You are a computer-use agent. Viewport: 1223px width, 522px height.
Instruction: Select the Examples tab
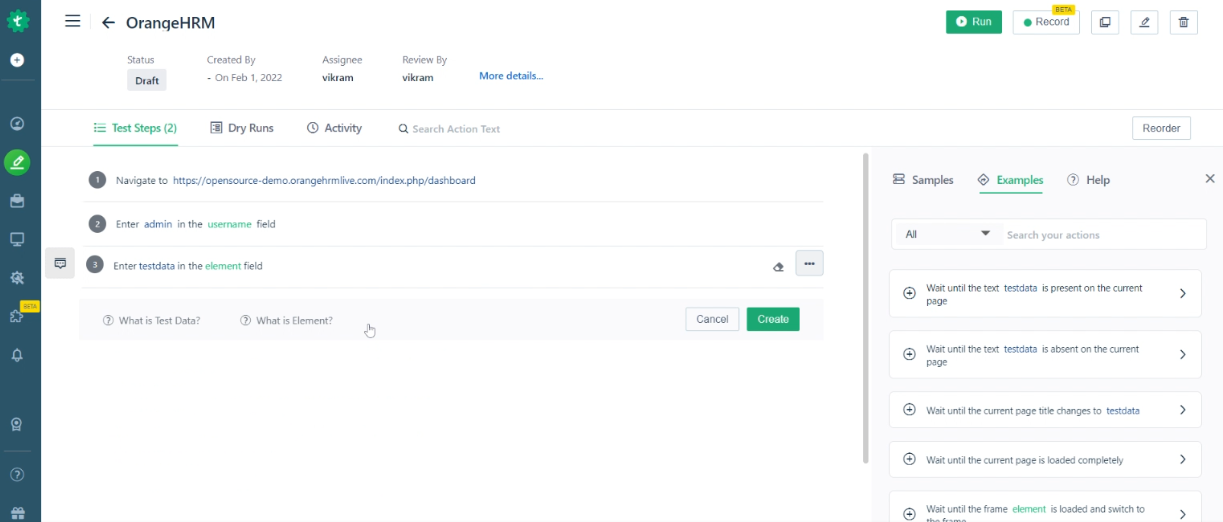tap(1010, 180)
